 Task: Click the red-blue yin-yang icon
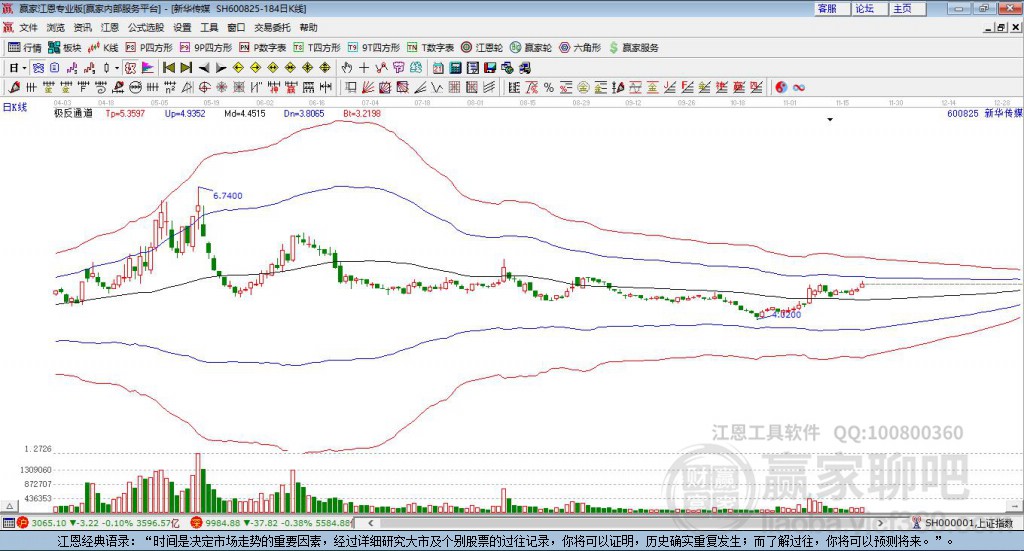780,87
